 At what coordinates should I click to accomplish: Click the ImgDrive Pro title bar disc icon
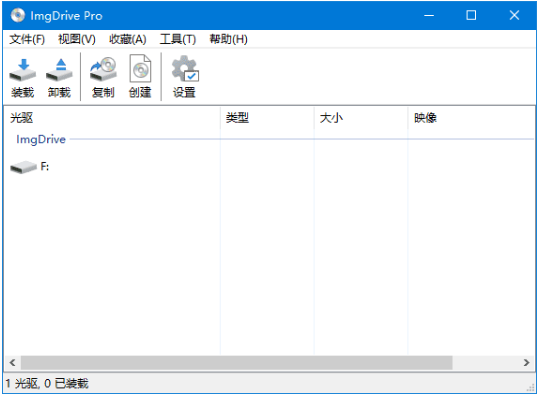coord(18,15)
